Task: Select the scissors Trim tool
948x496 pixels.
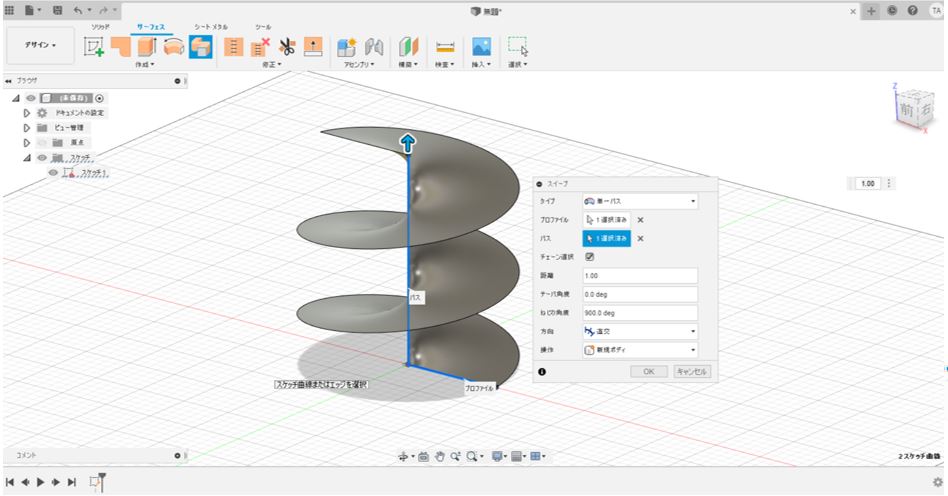Action: [287, 47]
